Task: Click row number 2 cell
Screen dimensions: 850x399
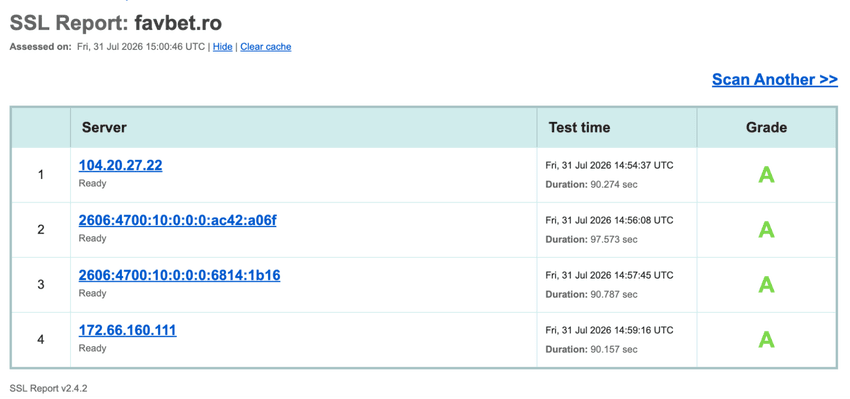Action: click(41, 230)
